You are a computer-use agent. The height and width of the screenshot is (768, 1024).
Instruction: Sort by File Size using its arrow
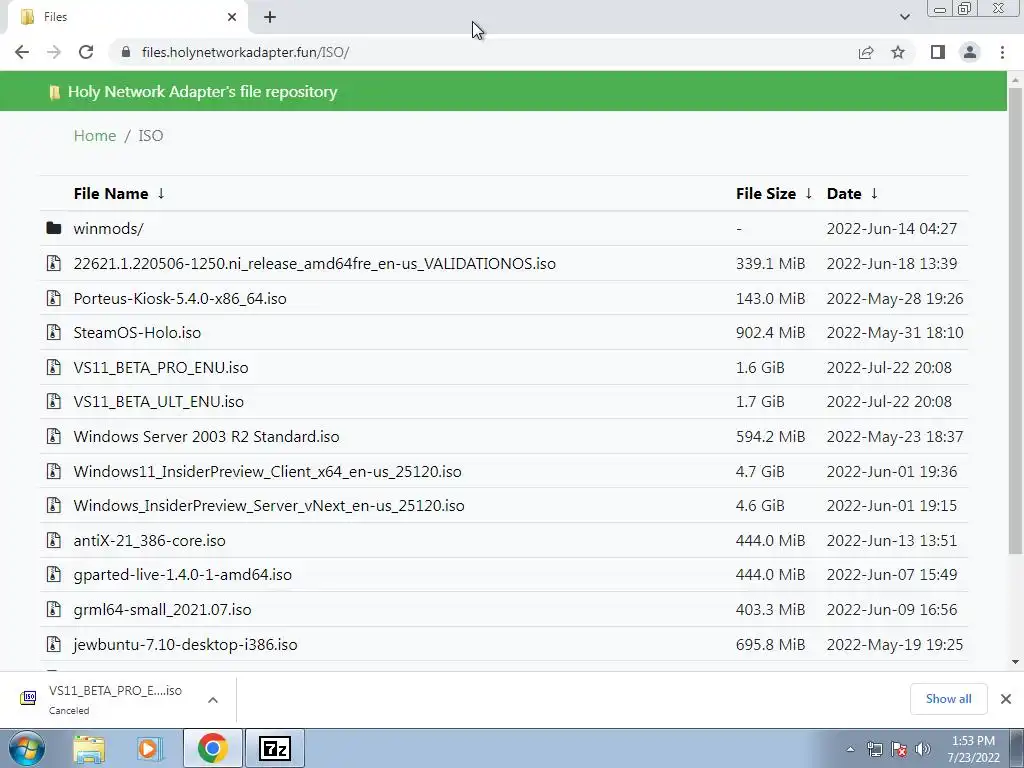tap(808, 193)
